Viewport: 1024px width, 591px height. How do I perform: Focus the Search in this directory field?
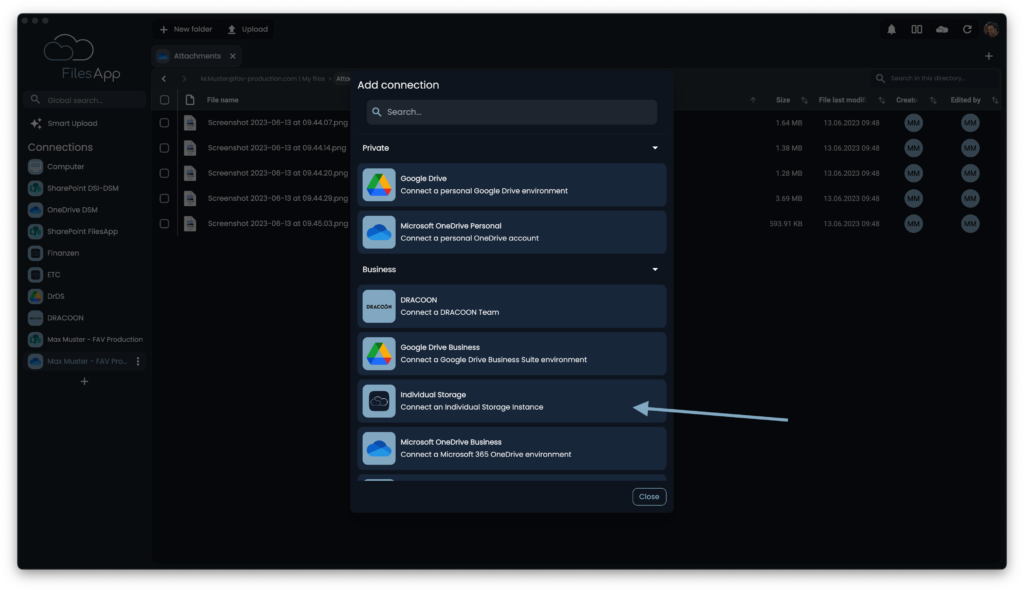coord(935,78)
